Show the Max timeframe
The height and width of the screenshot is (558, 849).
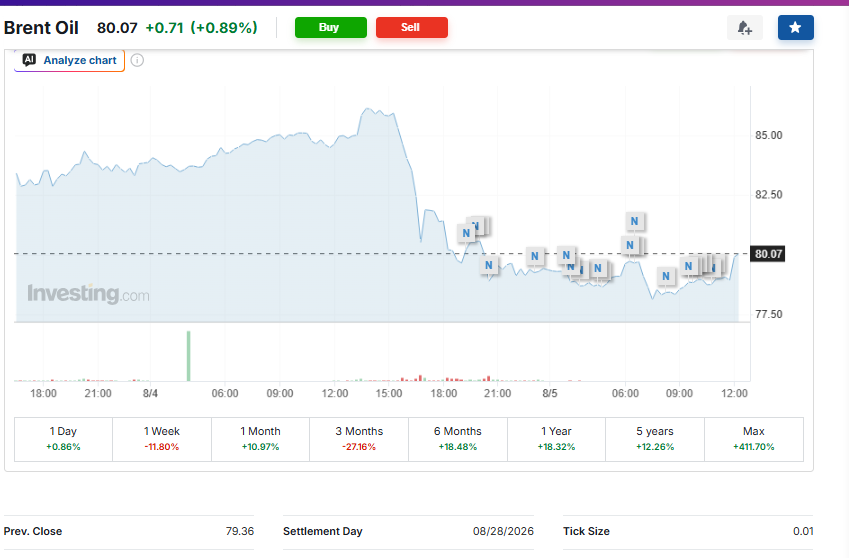coord(754,439)
